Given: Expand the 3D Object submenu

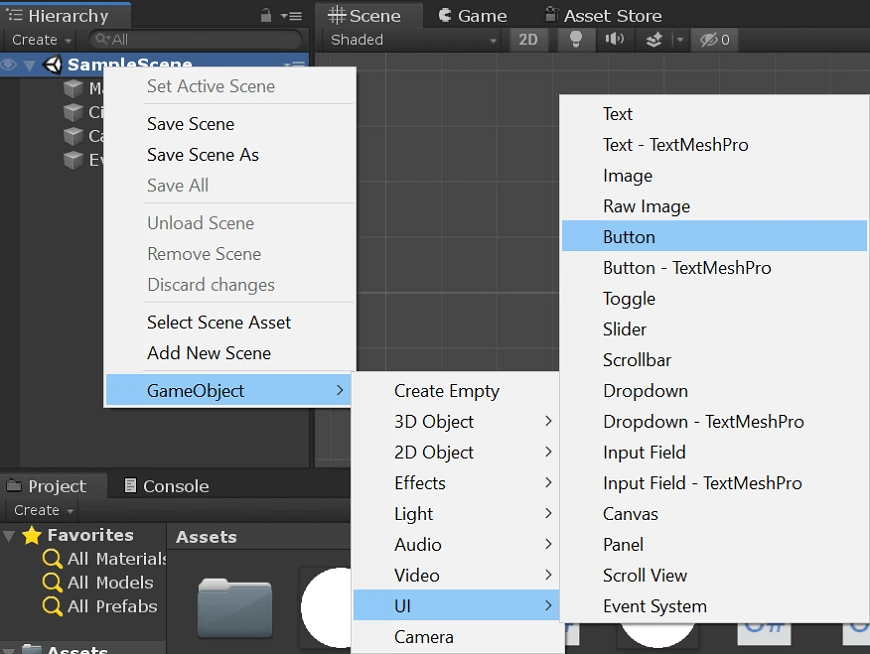Looking at the screenshot, I should (456, 422).
